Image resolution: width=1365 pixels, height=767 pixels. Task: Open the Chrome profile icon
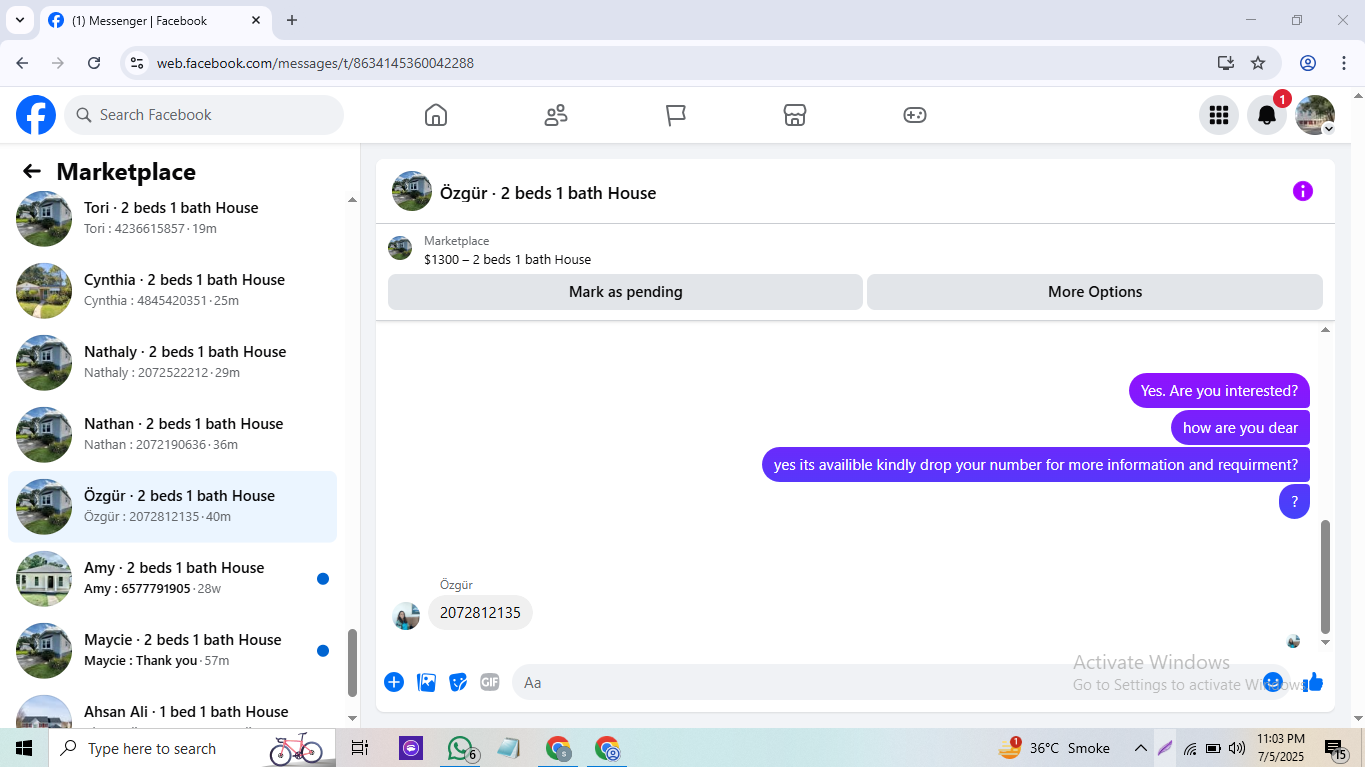1308,63
